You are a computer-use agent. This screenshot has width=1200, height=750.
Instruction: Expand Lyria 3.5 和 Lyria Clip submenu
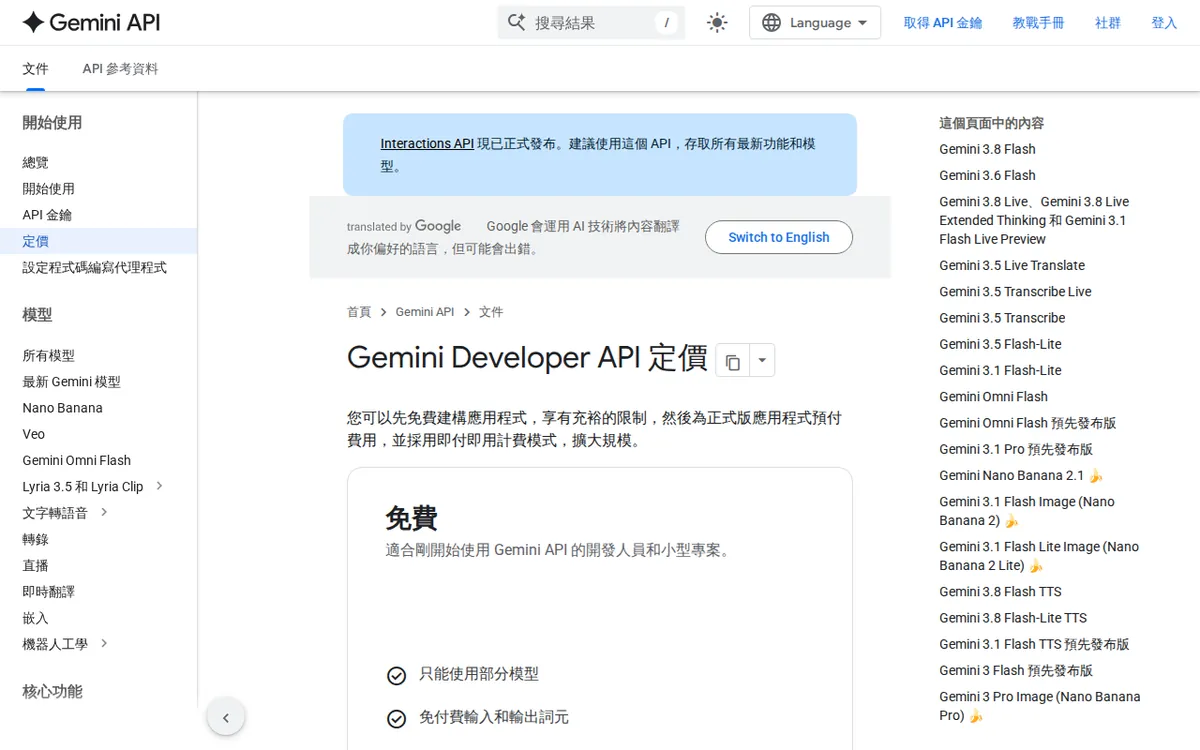159,486
